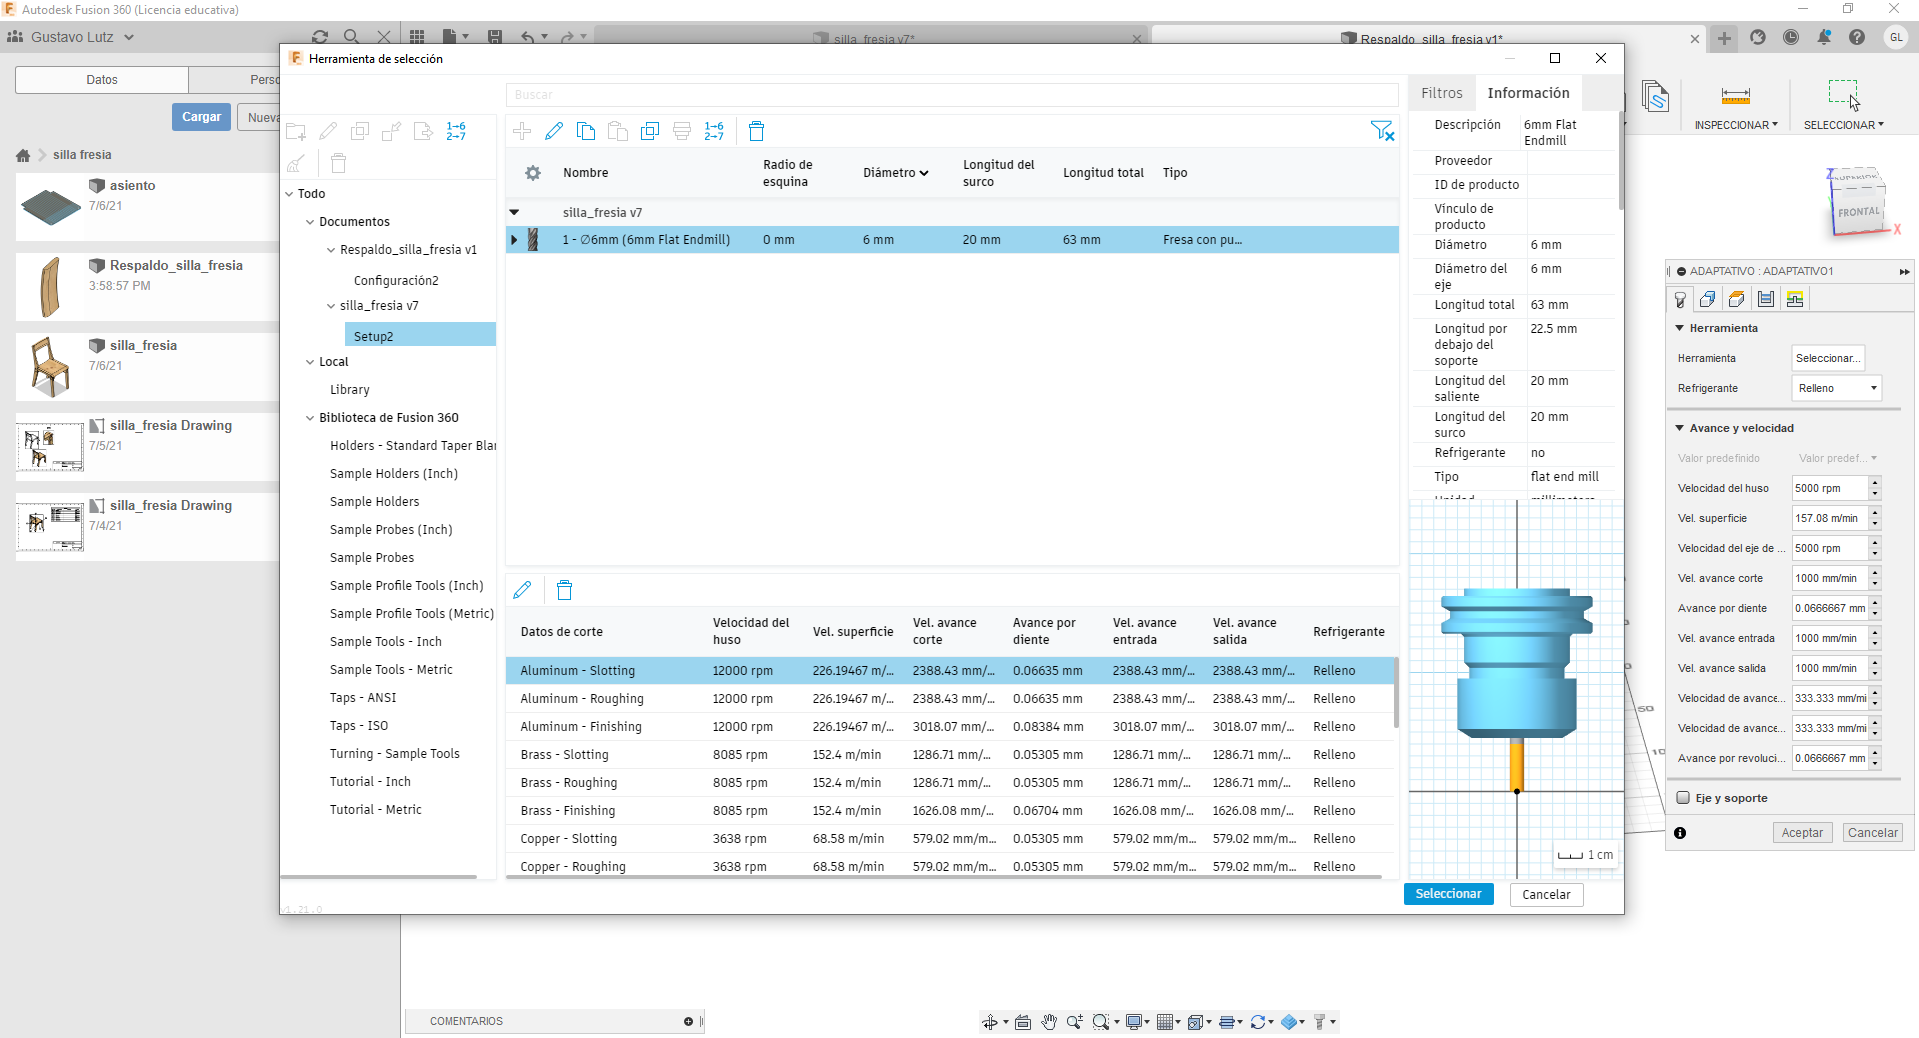
Task: Switch to the Información tab
Action: pyautogui.click(x=1528, y=93)
